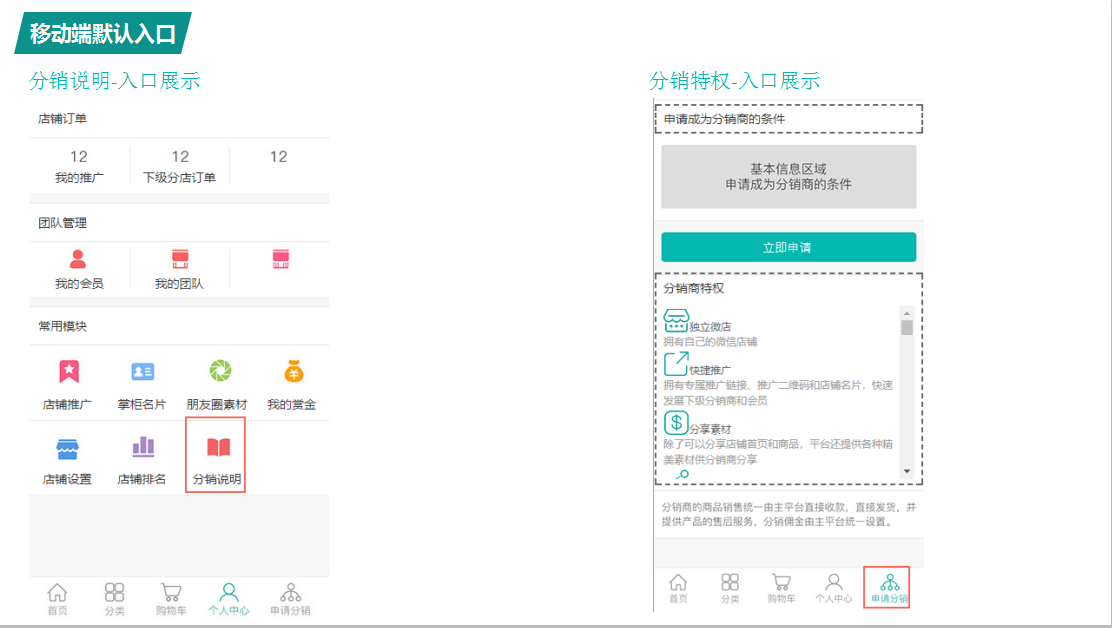Open the 店铺推广 bookmark icon
Viewport: 1112px width, 628px height.
coord(68,372)
